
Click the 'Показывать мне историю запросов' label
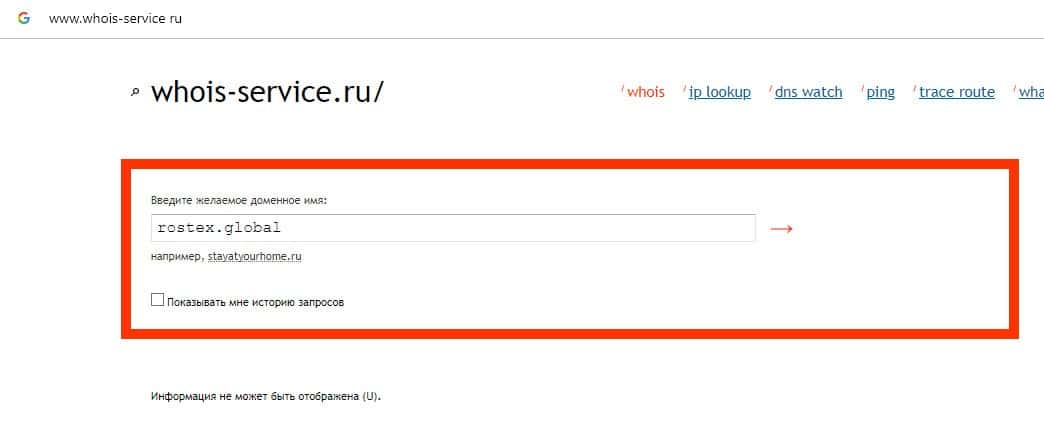[x=256, y=302]
